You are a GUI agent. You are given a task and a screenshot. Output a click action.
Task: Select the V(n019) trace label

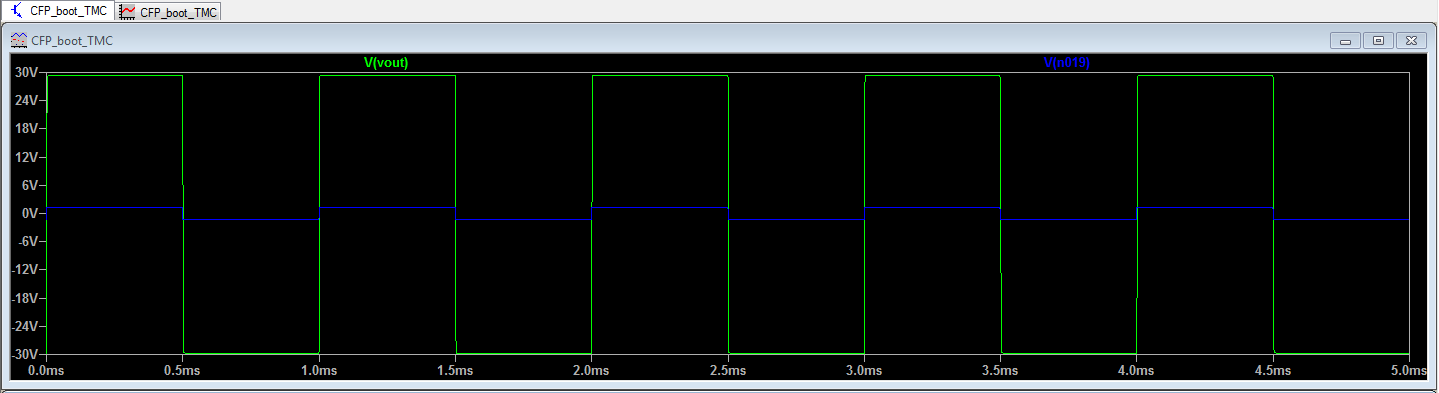[1067, 63]
